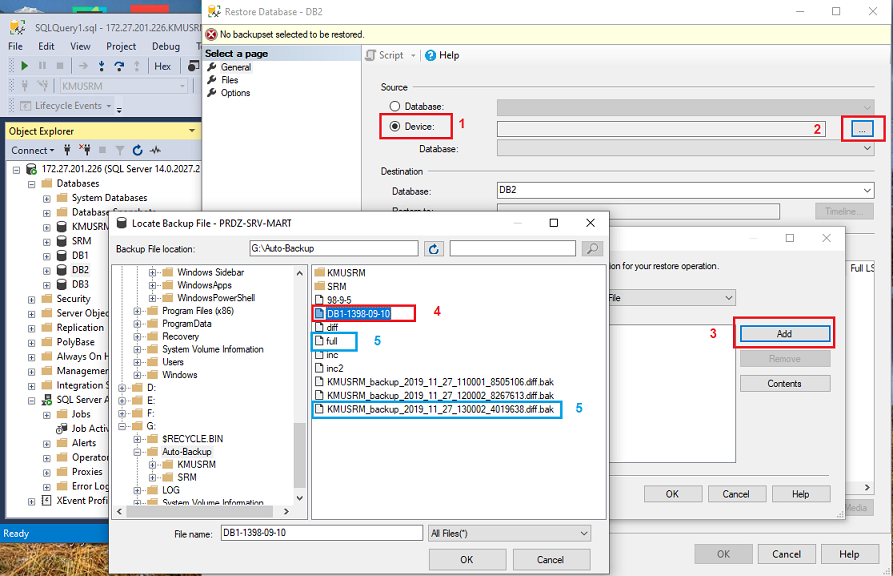Open the Help icon in Restore Database
Image resolution: width=893 pixels, height=576 pixels.
point(442,56)
